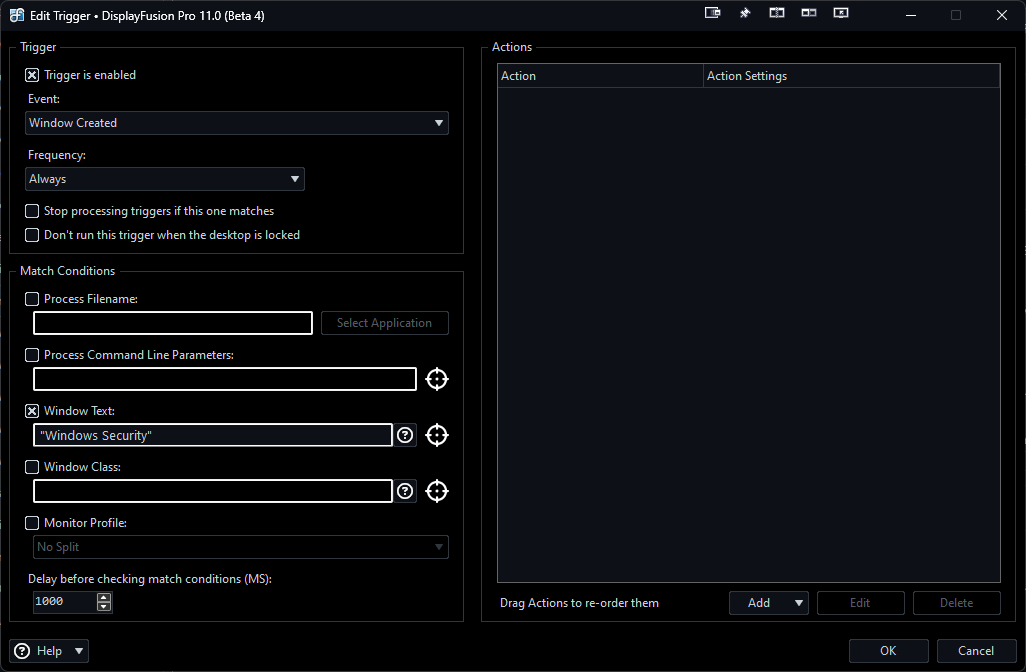Viewport: 1026px width, 672px height.
Task: Click the span-window-across-monitors title bar icon
Action: pos(777,14)
